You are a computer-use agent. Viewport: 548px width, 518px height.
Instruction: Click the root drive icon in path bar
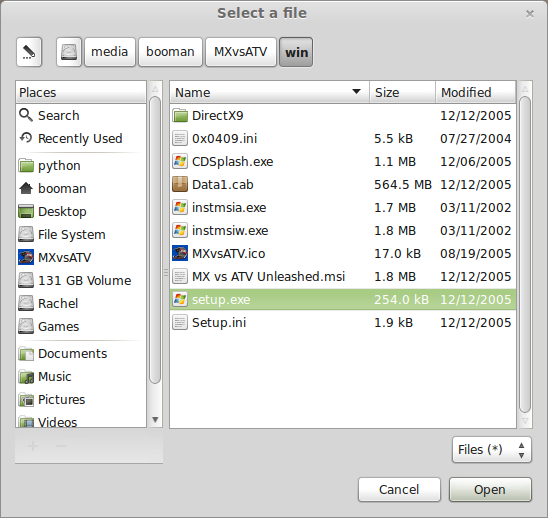point(69,52)
